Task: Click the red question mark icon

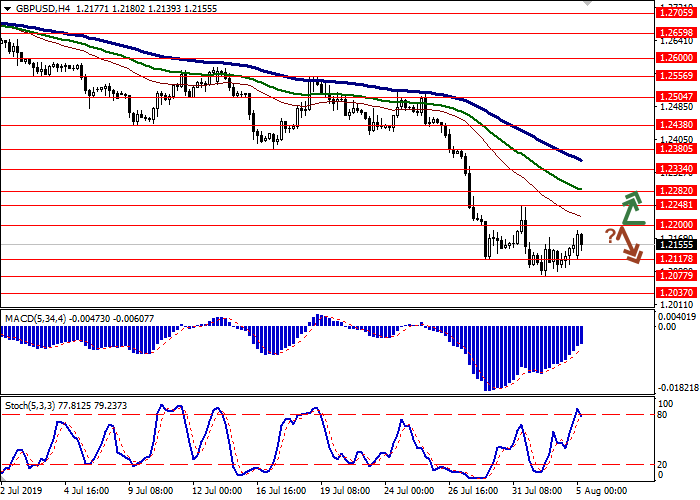Action: click(x=610, y=235)
